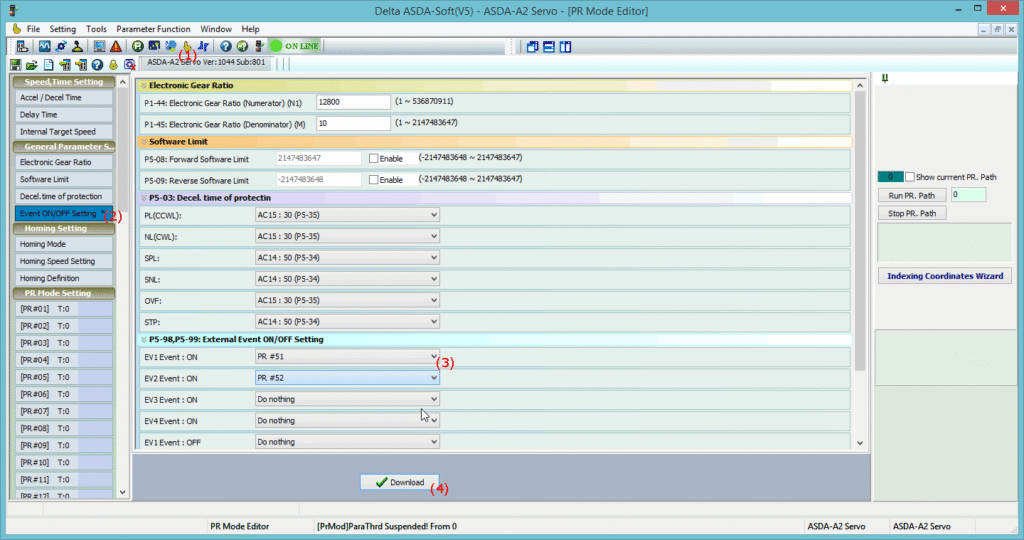
Task: Click the tile windows horizontally icon
Action: pos(549,46)
